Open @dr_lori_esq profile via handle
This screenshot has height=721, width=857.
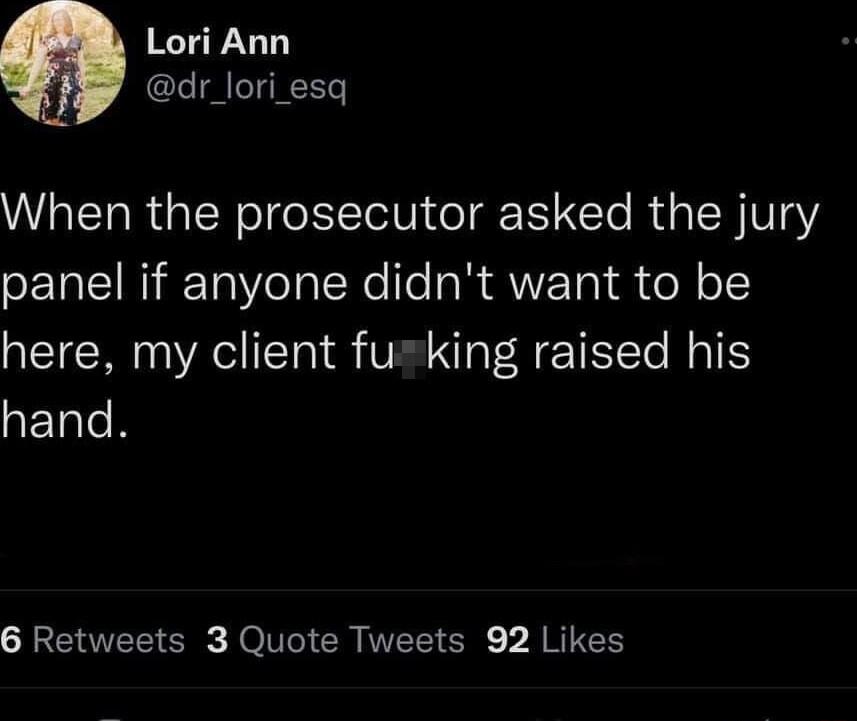point(247,88)
